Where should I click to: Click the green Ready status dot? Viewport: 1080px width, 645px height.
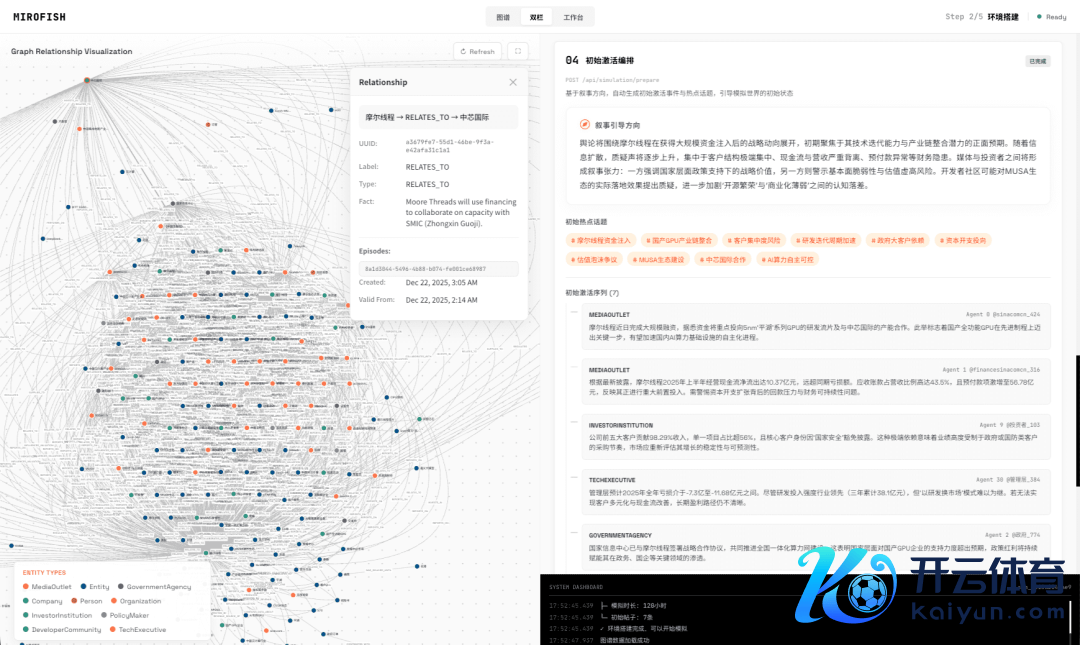[x=1038, y=17]
